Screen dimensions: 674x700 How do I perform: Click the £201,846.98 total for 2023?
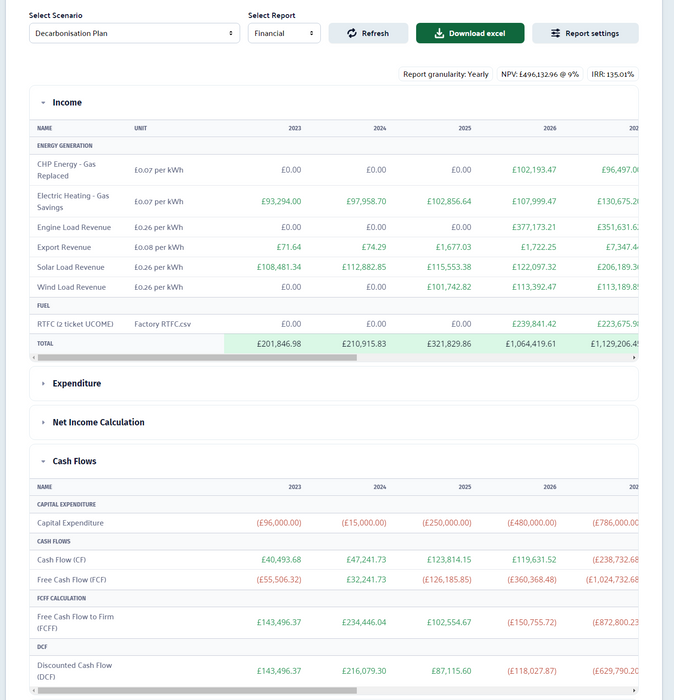[279, 344]
